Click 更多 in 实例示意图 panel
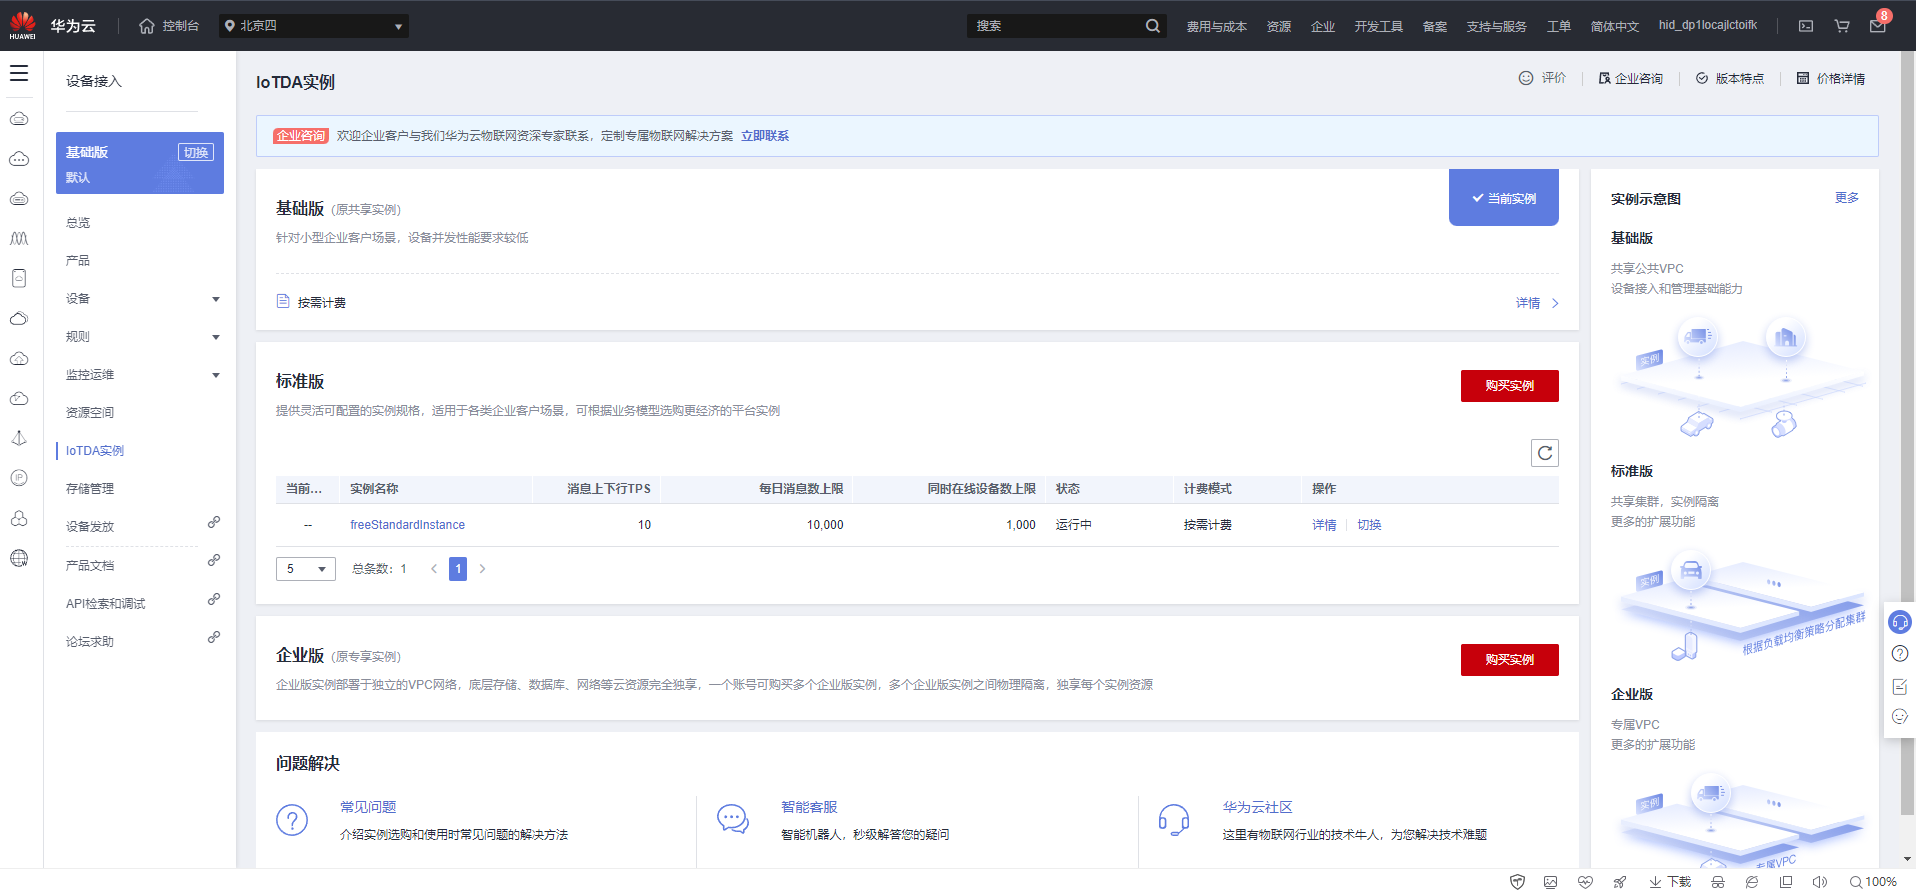This screenshot has width=1916, height=891. (x=1847, y=198)
